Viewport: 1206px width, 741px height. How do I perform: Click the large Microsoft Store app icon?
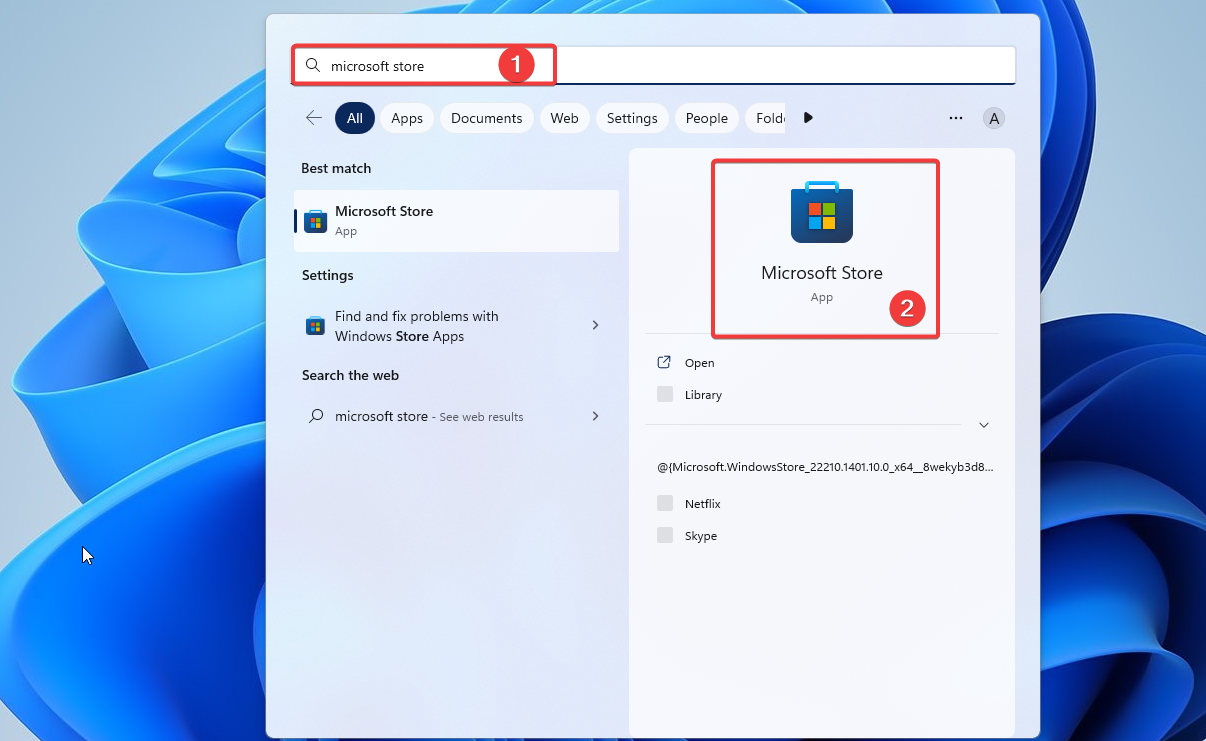pyautogui.click(x=822, y=212)
